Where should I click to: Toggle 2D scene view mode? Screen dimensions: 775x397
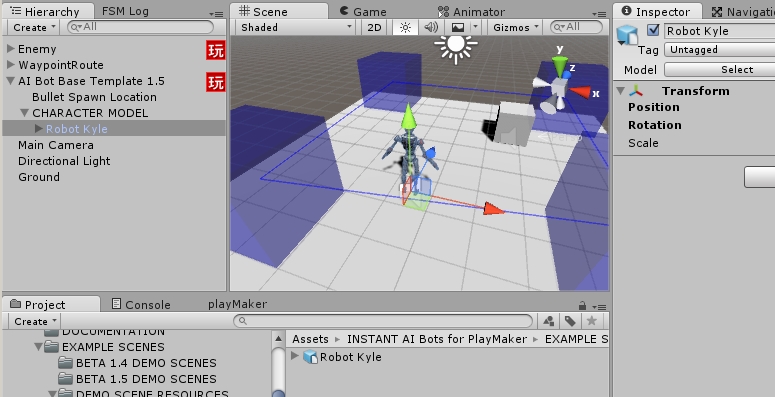[x=374, y=28]
